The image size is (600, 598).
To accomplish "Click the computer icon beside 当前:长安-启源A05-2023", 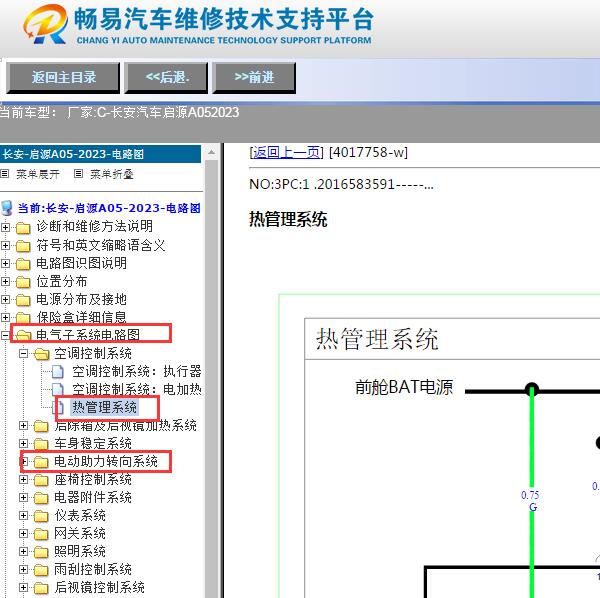I will click(x=7, y=208).
